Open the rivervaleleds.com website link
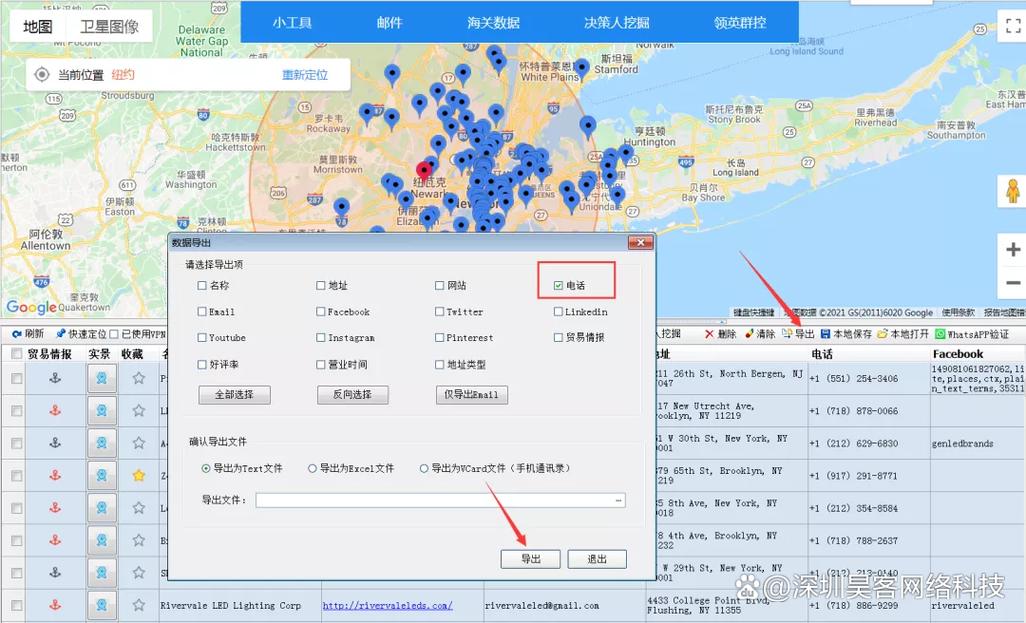Viewport: 1026px width, 623px height. pyautogui.click(x=387, y=605)
